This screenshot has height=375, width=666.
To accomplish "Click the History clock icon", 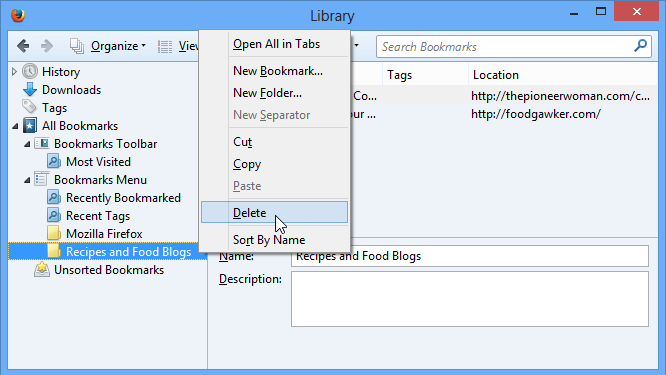I will tap(30, 71).
